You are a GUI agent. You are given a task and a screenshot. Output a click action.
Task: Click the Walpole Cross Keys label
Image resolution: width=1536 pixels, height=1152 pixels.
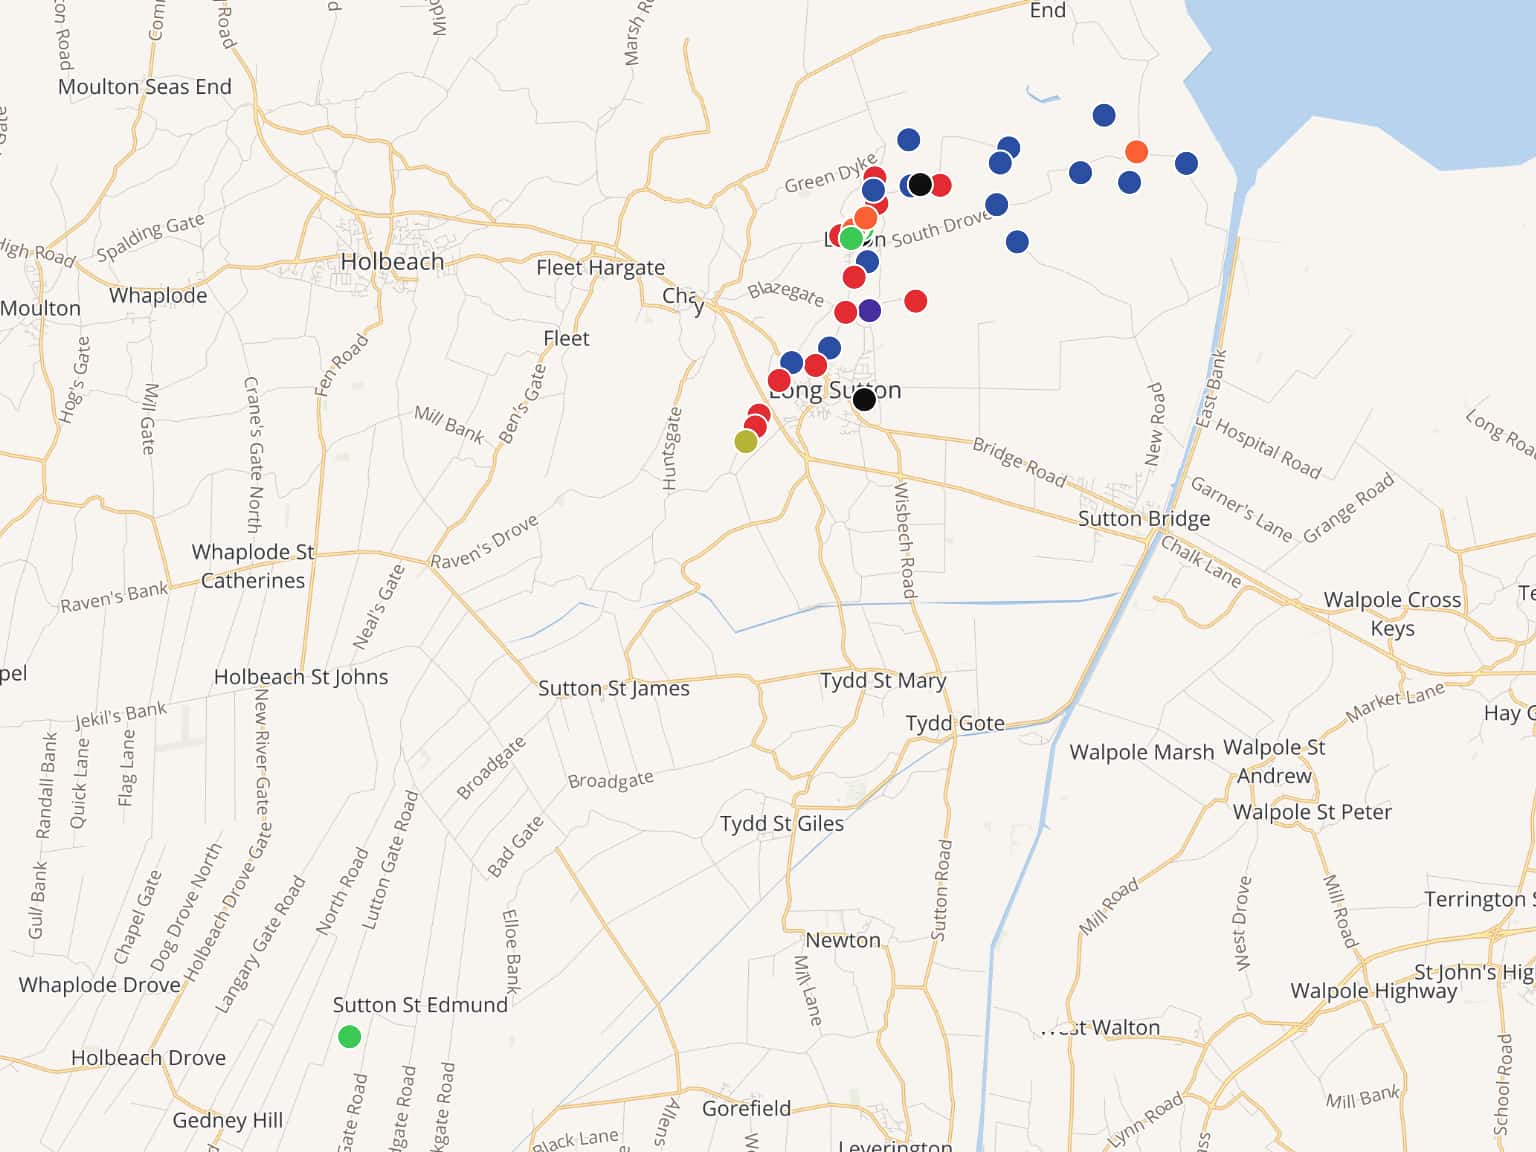[x=1392, y=613]
